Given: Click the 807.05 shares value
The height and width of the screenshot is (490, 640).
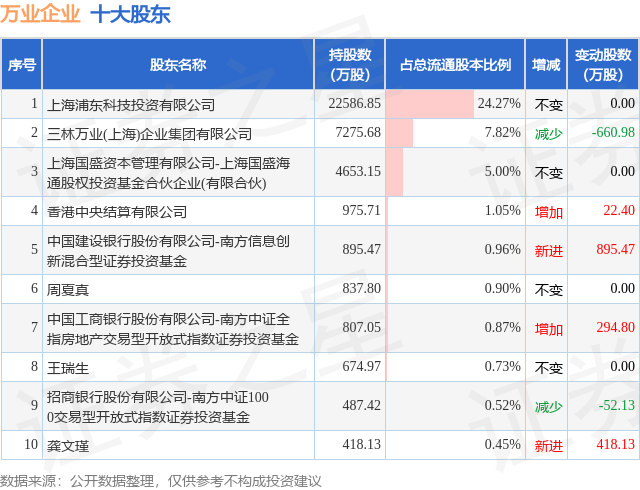Looking at the screenshot, I should pyautogui.click(x=361, y=327).
